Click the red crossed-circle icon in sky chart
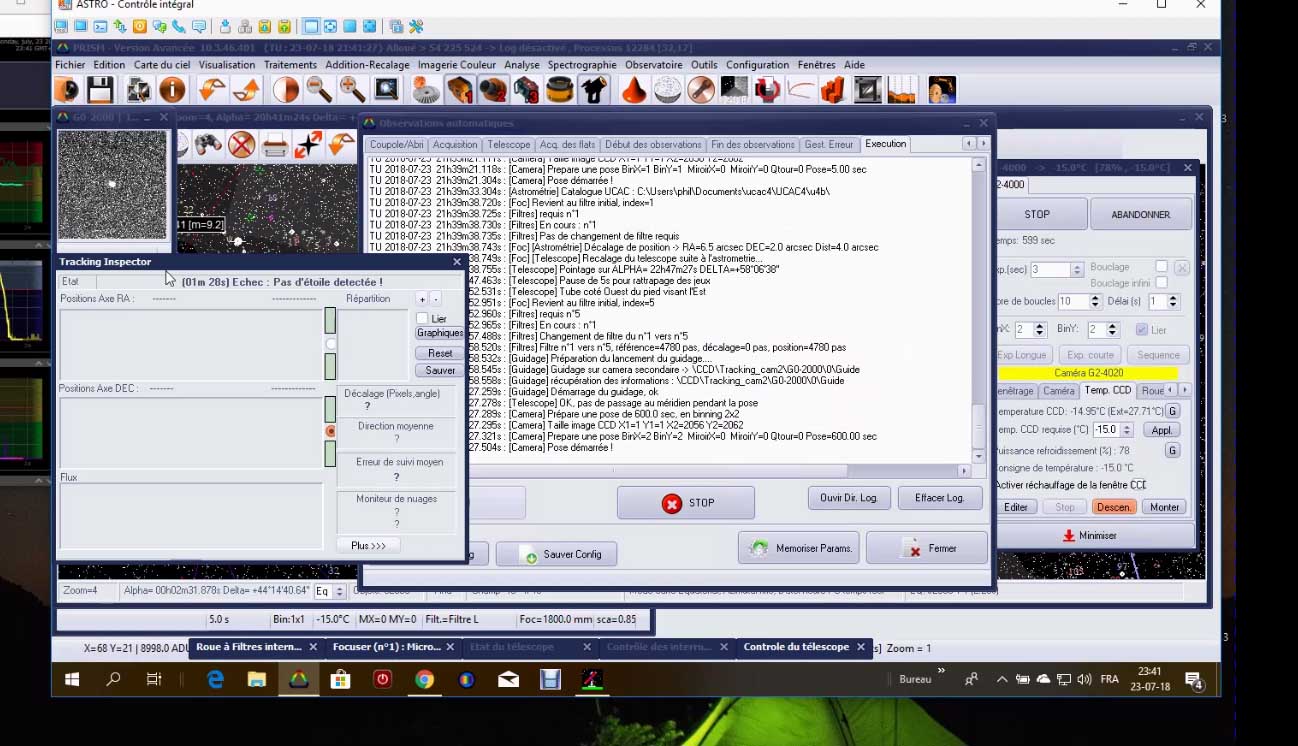The width and height of the screenshot is (1298, 746). tap(241, 146)
